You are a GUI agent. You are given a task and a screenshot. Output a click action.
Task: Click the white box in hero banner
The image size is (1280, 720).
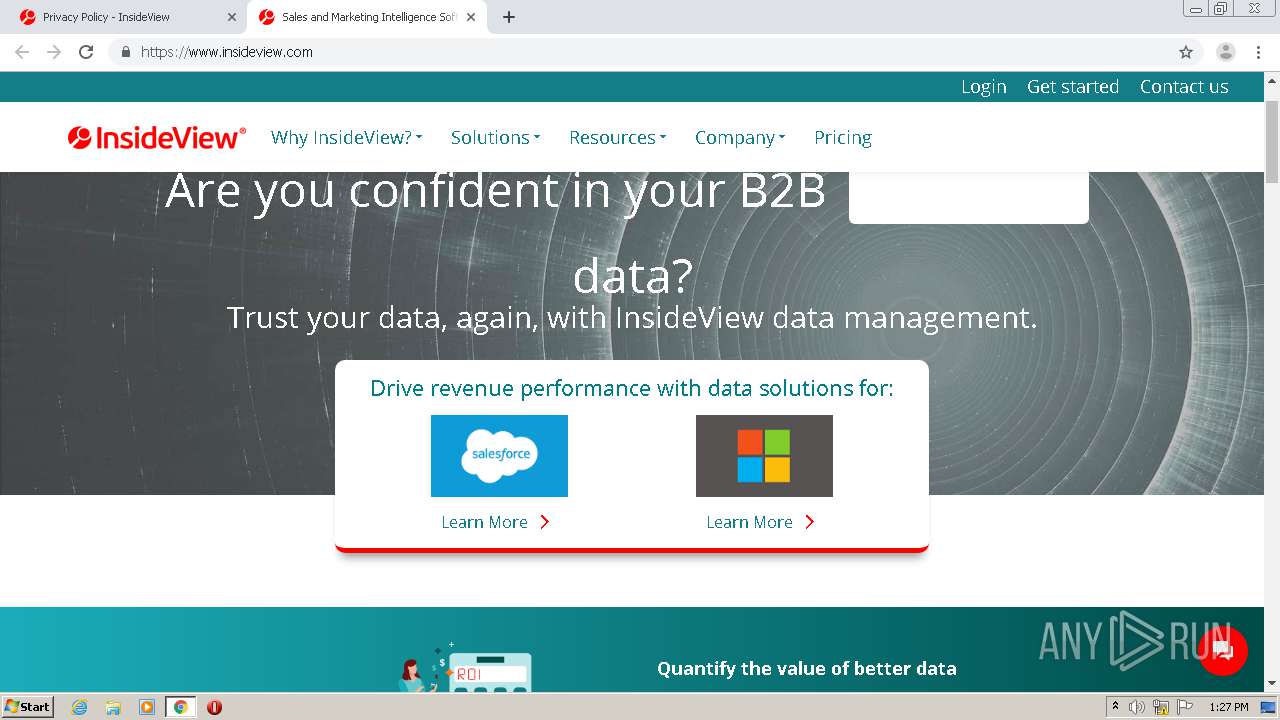tap(969, 198)
